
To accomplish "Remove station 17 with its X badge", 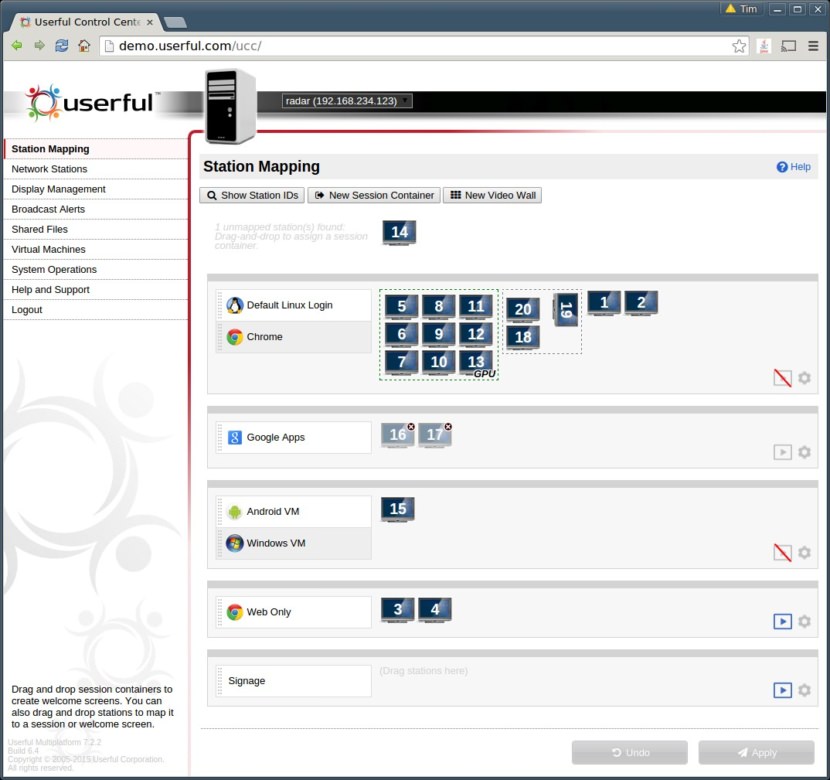I will click(448, 427).
